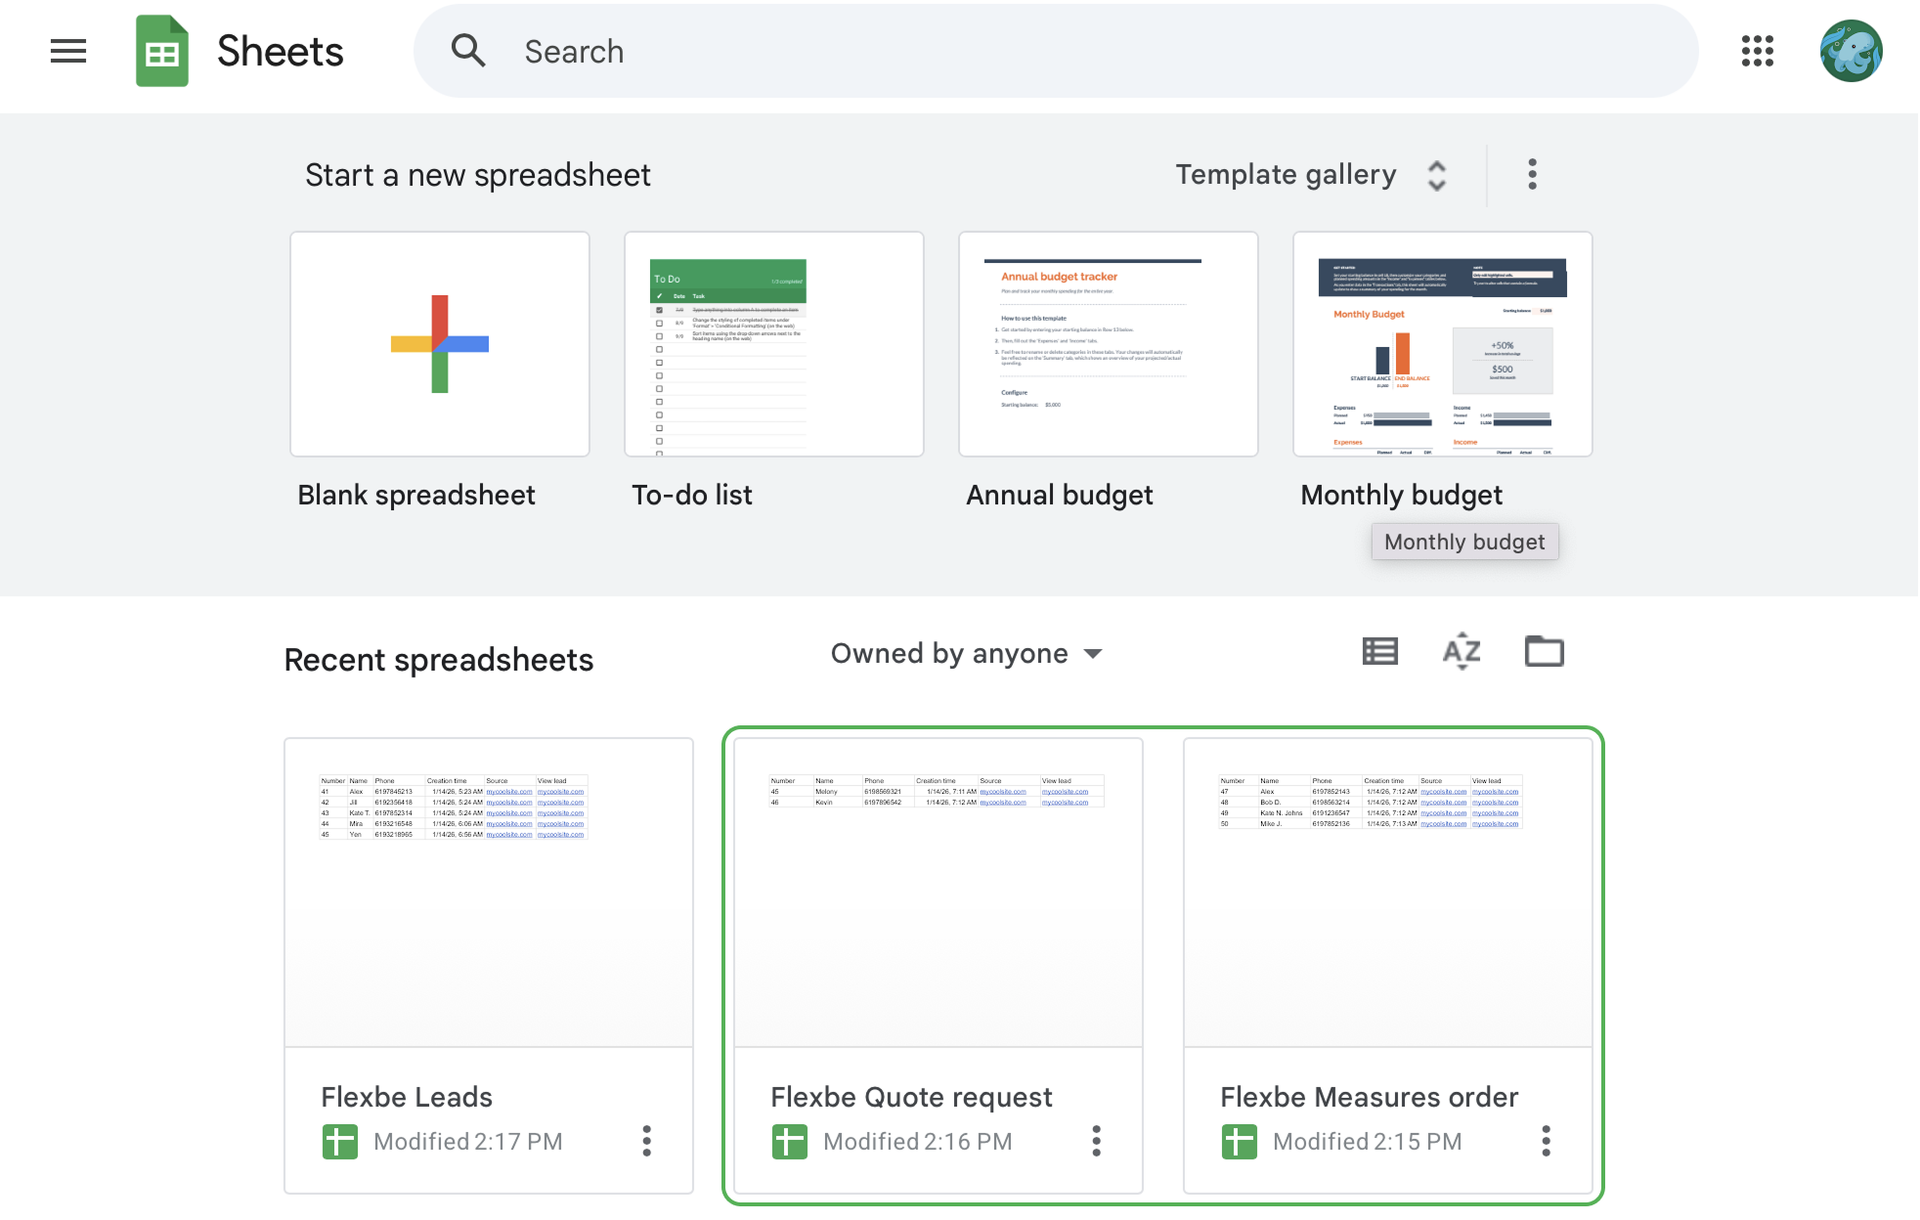The height and width of the screenshot is (1220, 1920).
Task: Open more actions for Flexbe Measures order
Action: point(1546,1141)
